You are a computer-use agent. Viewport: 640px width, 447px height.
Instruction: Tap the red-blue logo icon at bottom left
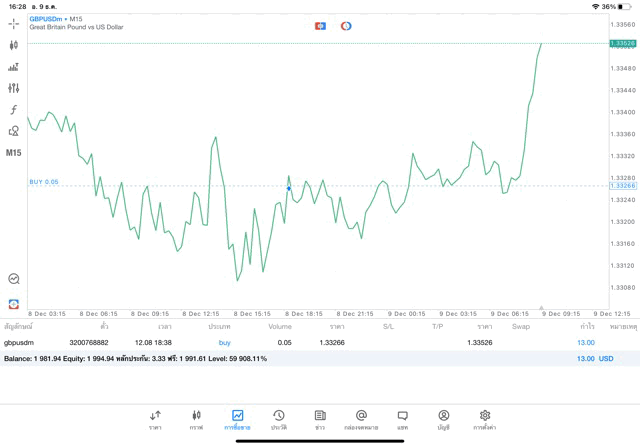pos(14,302)
